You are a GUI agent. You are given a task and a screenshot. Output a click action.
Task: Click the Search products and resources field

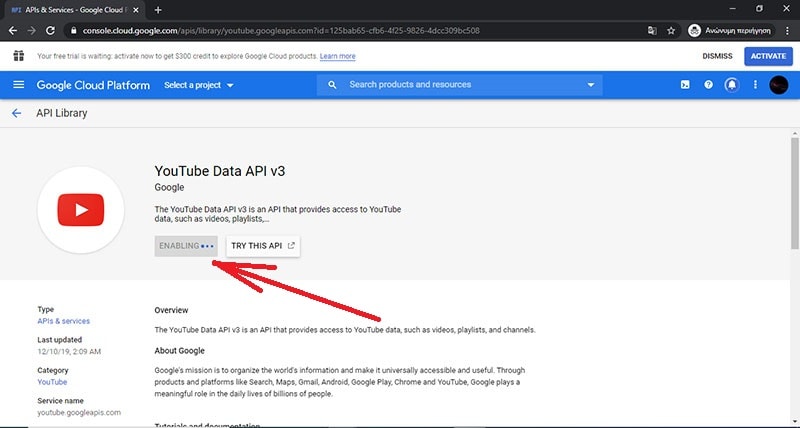click(x=460, y=85)
